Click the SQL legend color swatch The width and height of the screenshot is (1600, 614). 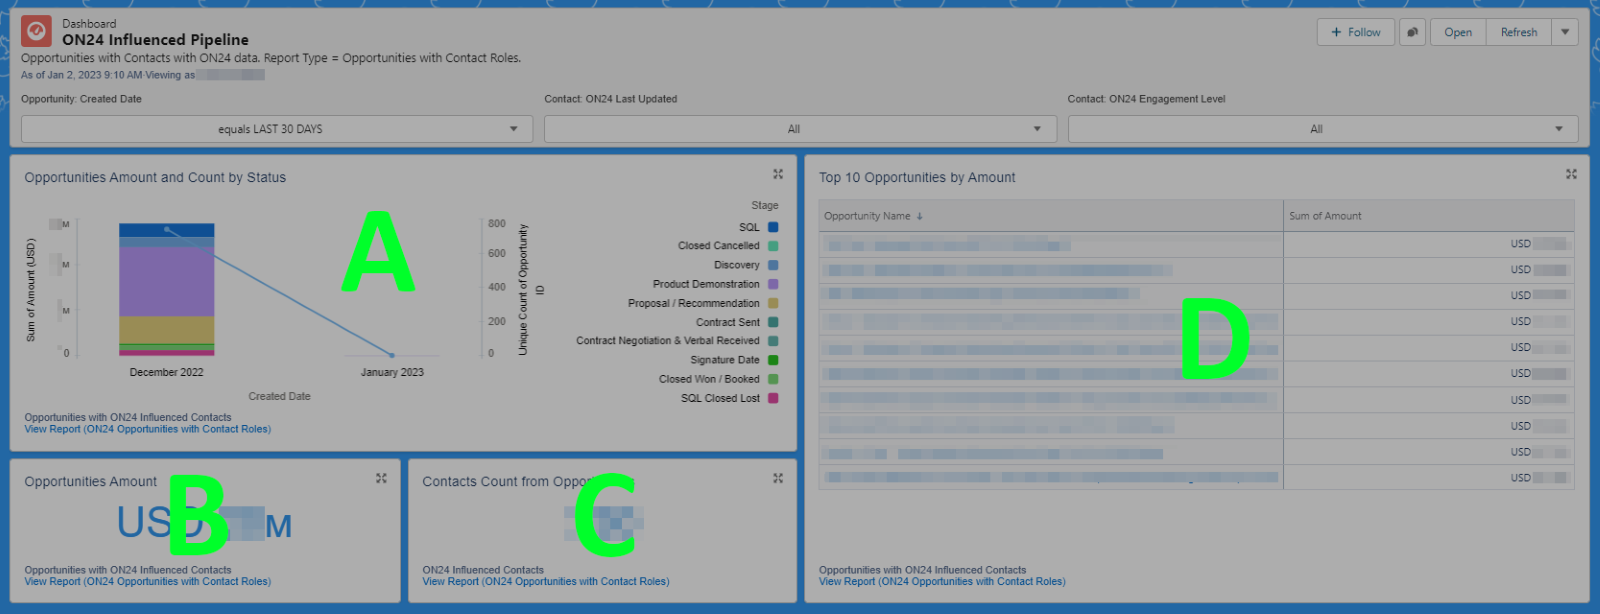pyautogui.click(x=773, y=227)
